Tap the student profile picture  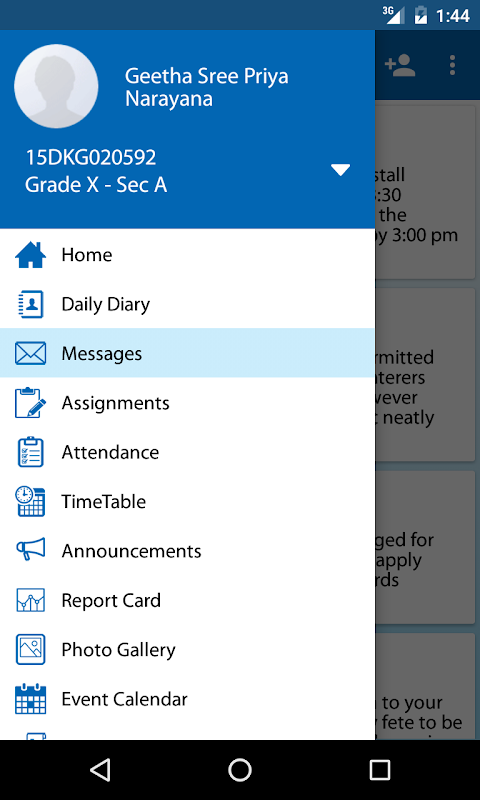(x=56, y=86)
